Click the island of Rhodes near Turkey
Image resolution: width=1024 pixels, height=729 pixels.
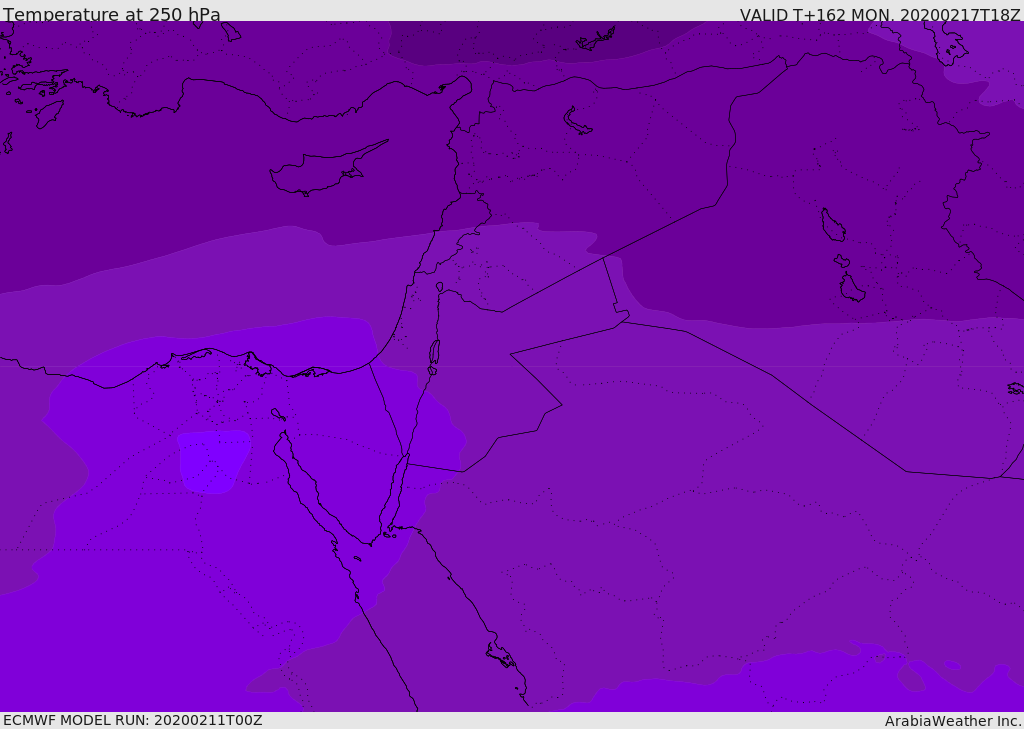tap(48, 113)
